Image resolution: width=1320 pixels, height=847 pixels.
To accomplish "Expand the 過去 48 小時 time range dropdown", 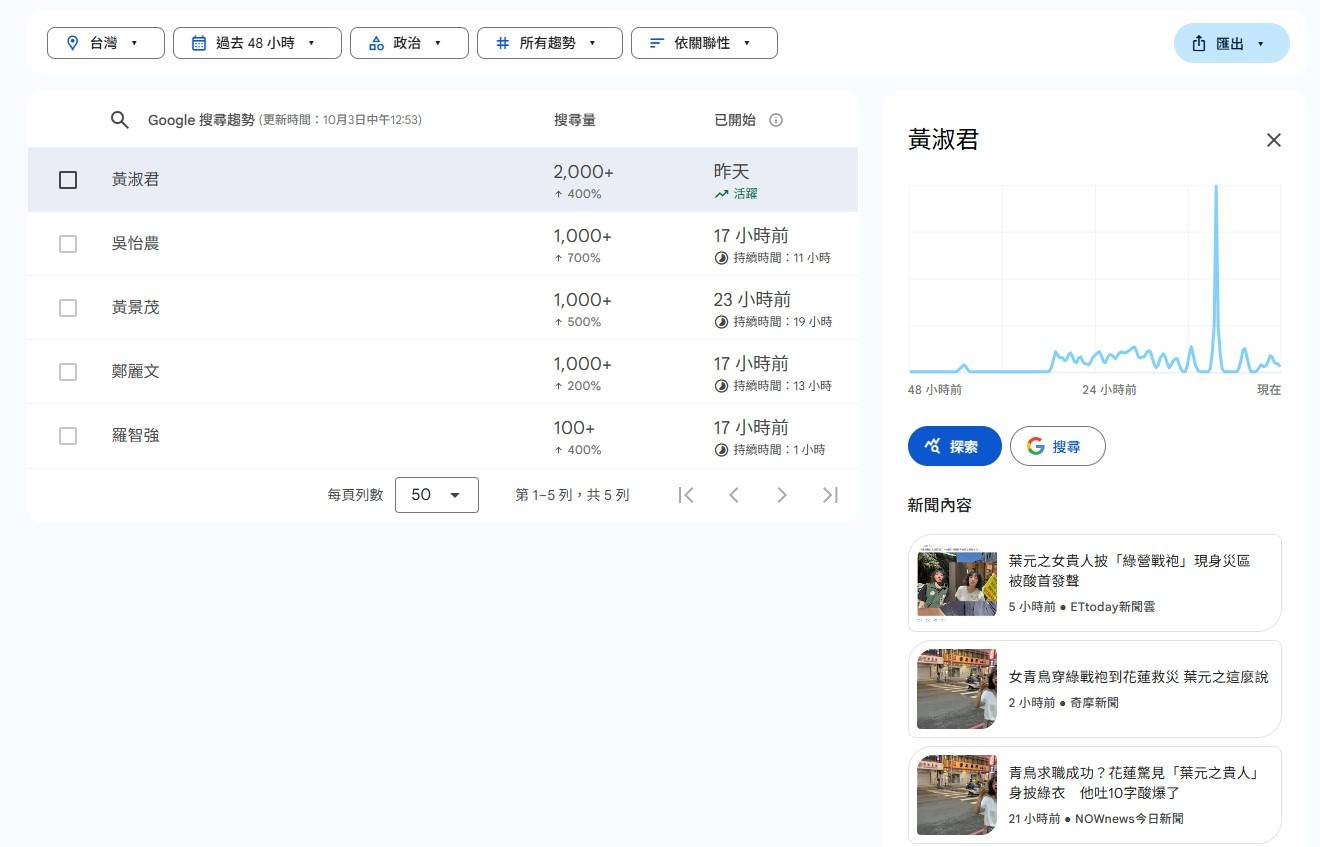I will tap(257, 43).
